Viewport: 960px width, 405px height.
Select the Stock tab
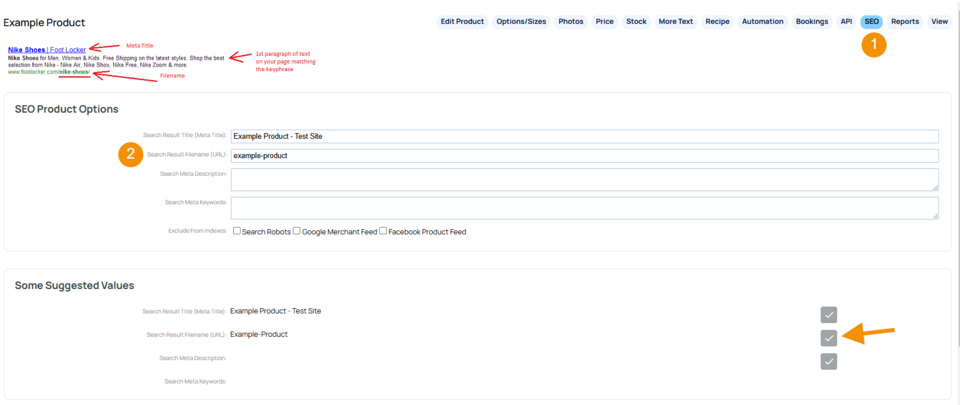pyautogui.click(x=636, y=21)
